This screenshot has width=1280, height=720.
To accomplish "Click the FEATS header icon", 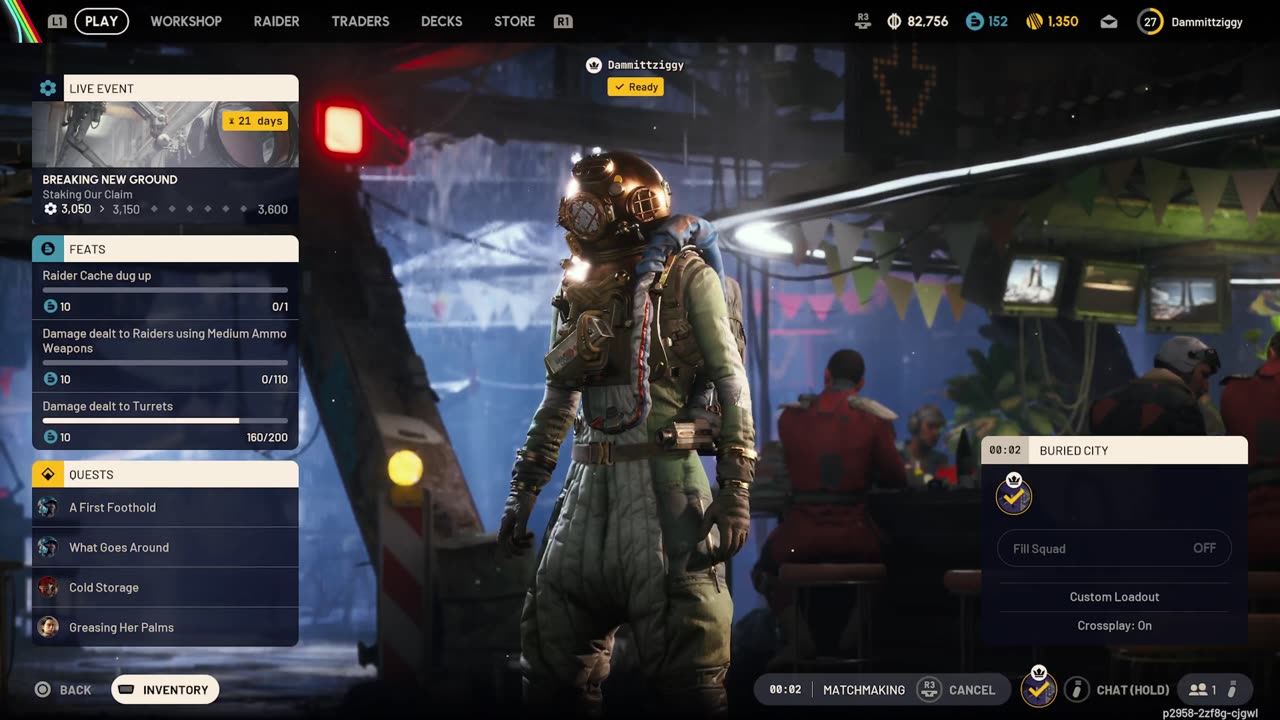I will [x=47, y=249].
